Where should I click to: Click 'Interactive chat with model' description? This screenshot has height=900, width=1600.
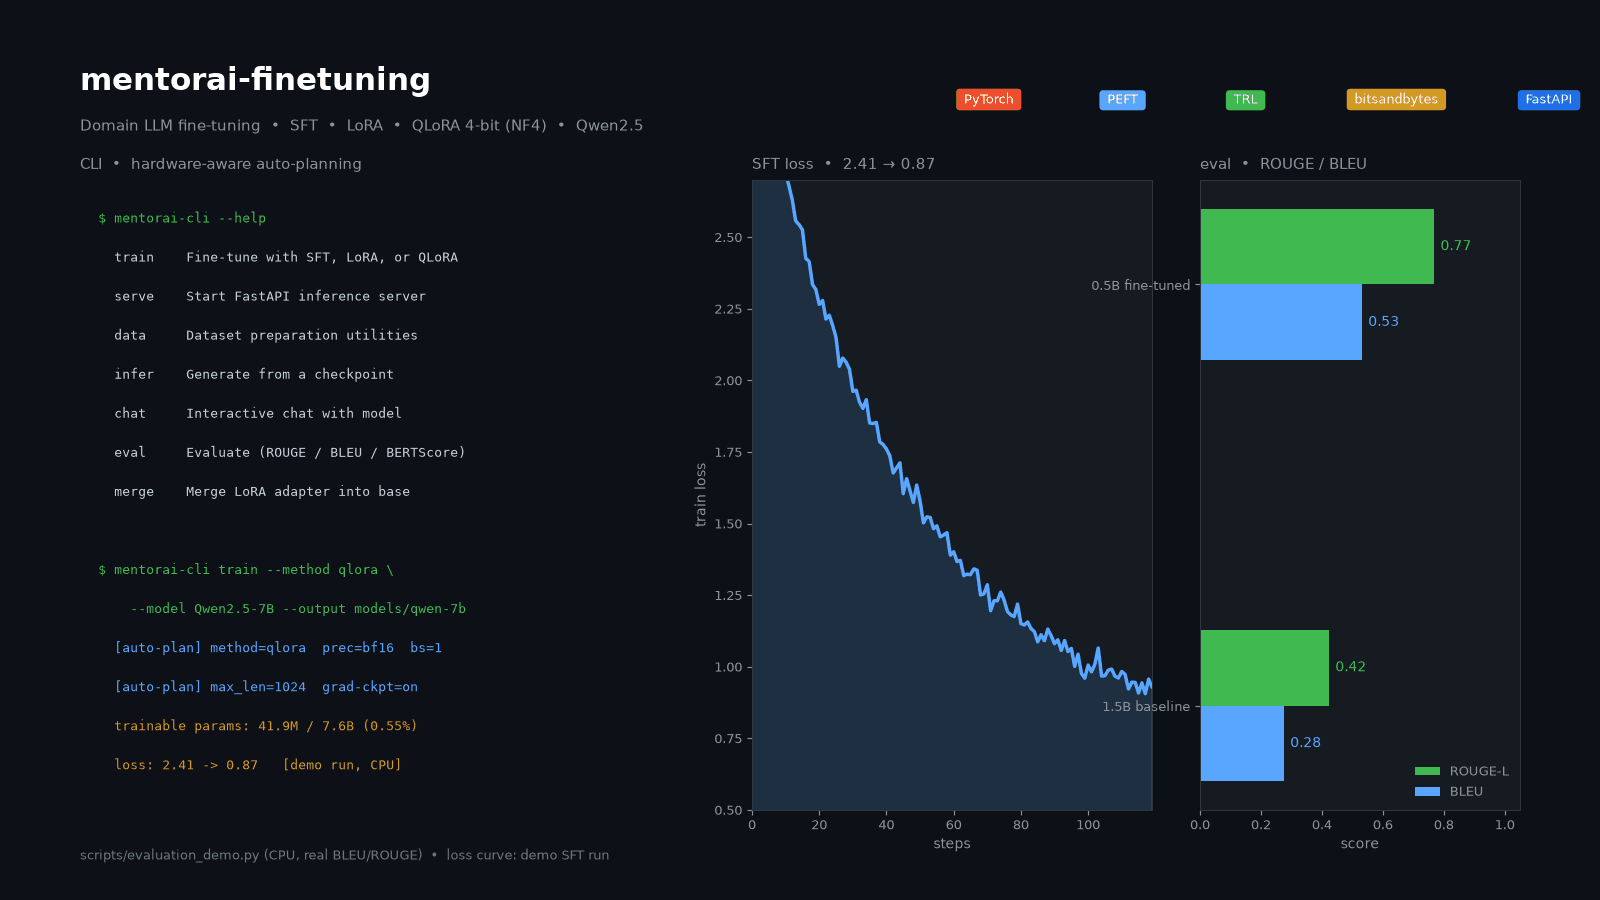coord(294,413)
